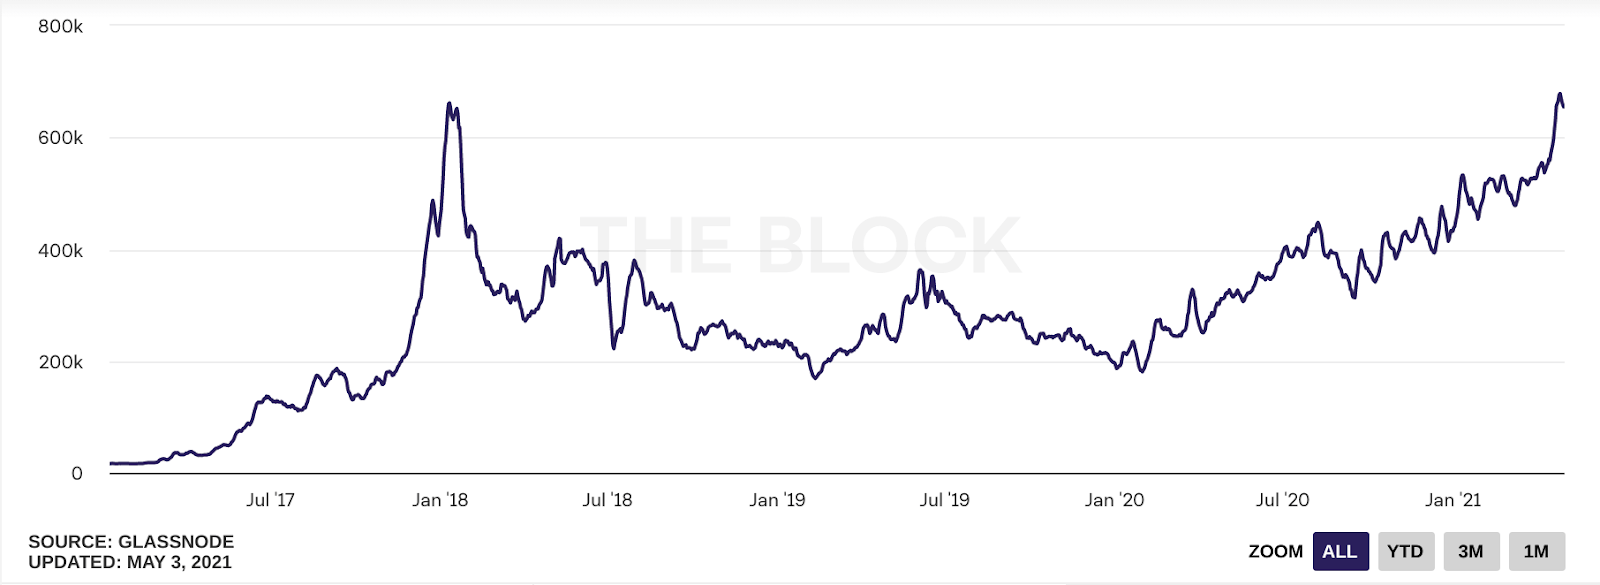
Task: Click the 400k y-axis label
Action: (60, 251)
